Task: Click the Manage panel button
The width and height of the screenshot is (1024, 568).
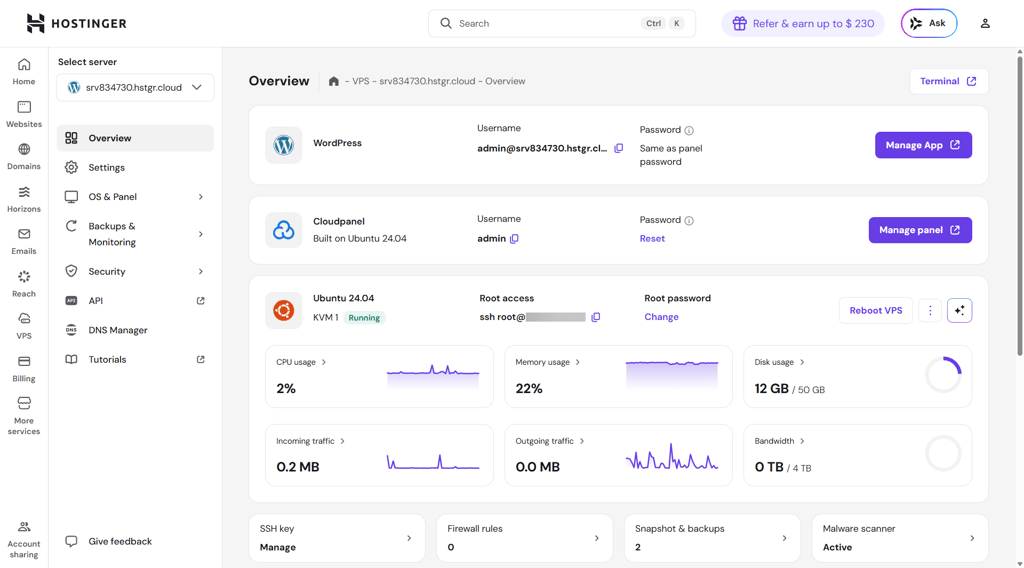Action: point(920,230)
